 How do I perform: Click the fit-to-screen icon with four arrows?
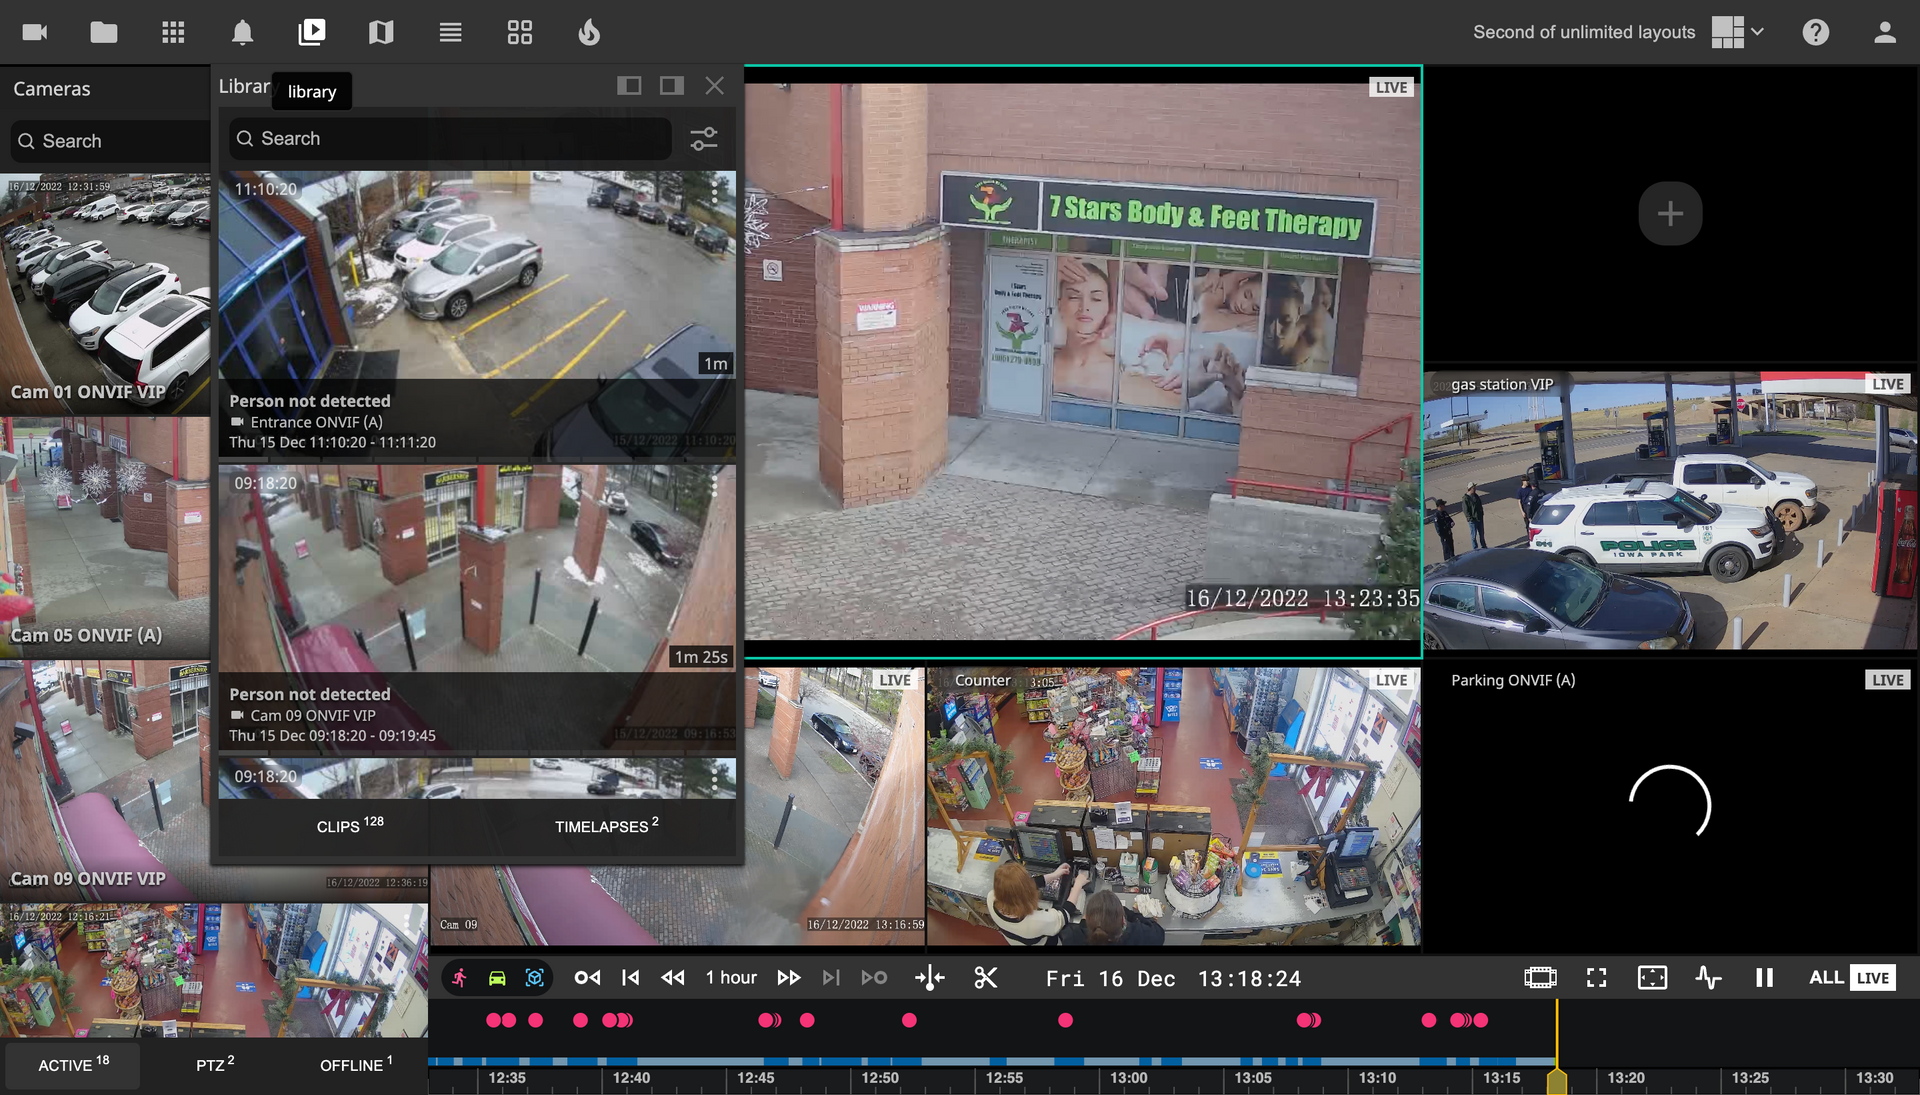1653,978
